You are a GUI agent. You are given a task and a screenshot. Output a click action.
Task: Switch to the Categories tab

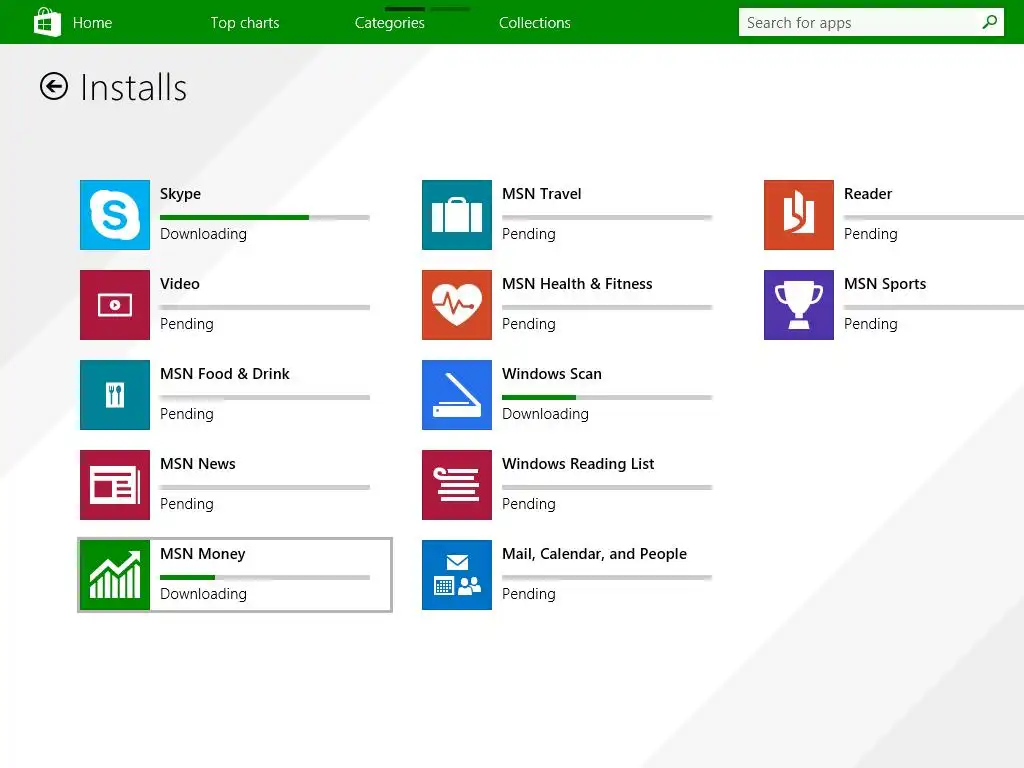pos(390,23)
